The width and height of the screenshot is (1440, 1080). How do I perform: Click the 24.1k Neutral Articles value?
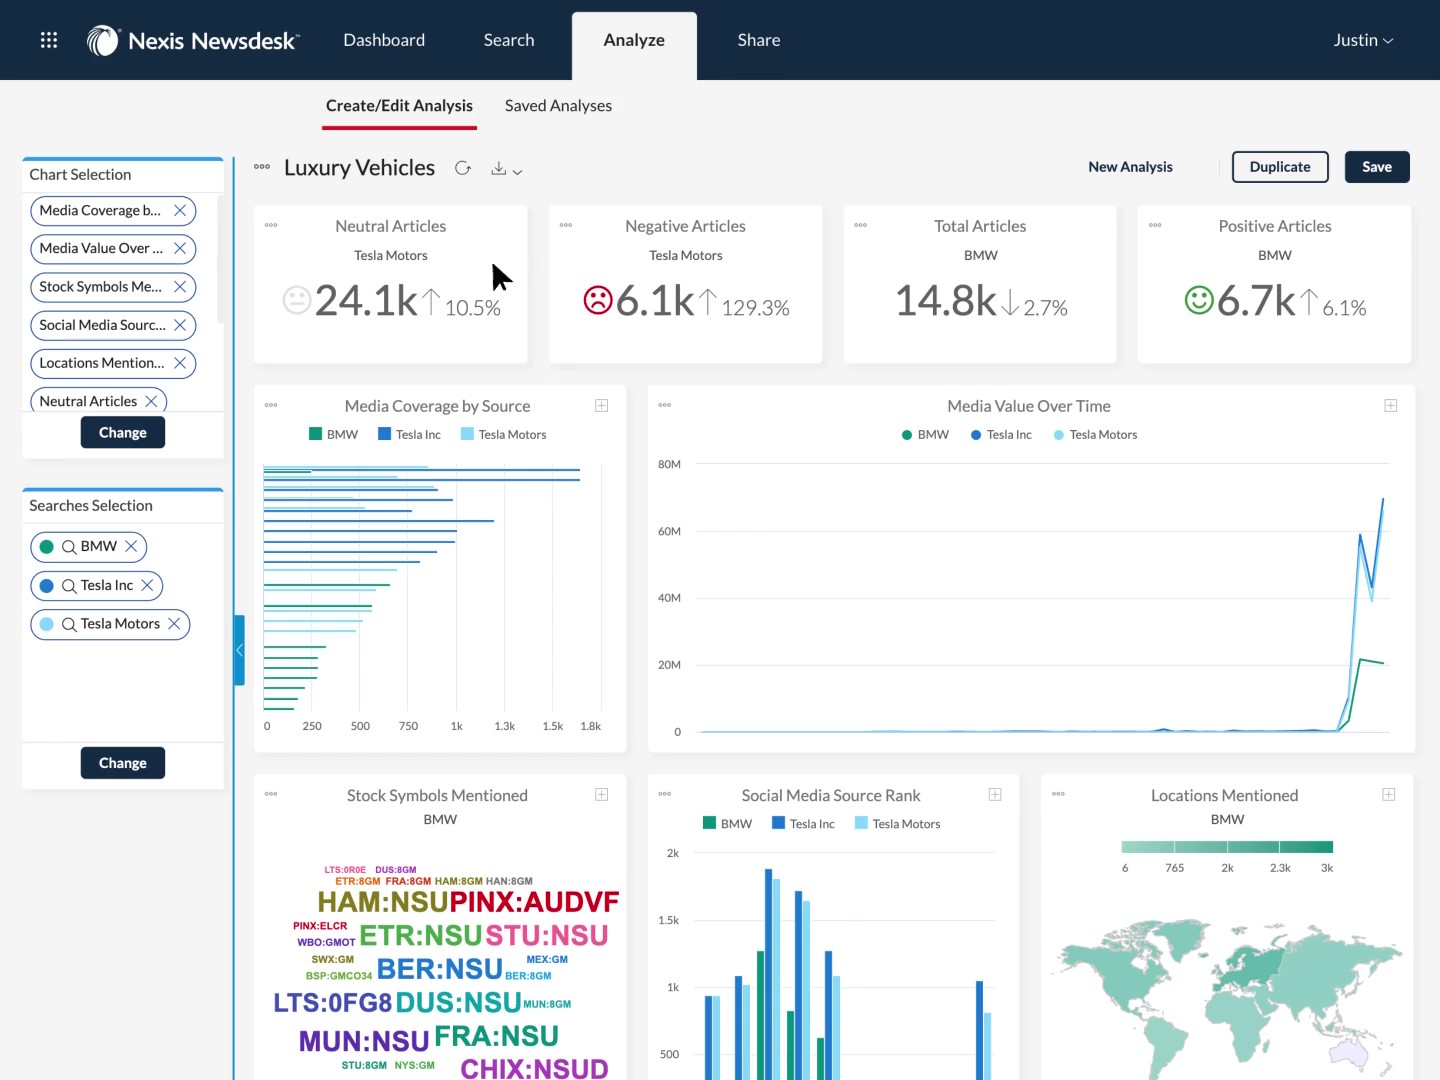[x=366, y=300]
